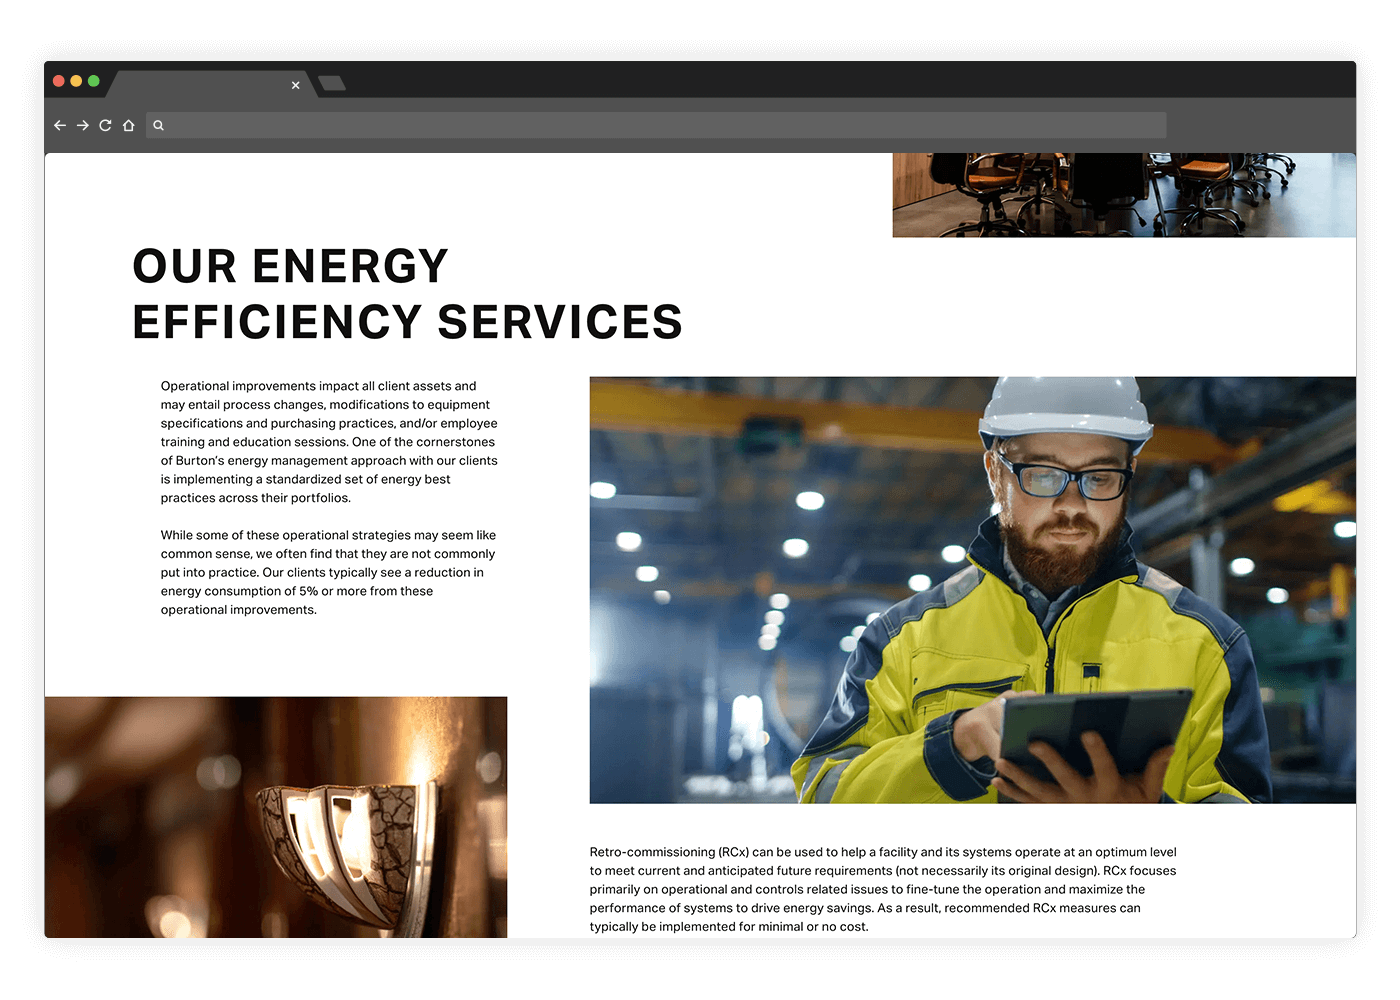Open the home page via the house icon
Image resolution: width=1400 pixels, height=1000 pixels.
tap(128, 125)
